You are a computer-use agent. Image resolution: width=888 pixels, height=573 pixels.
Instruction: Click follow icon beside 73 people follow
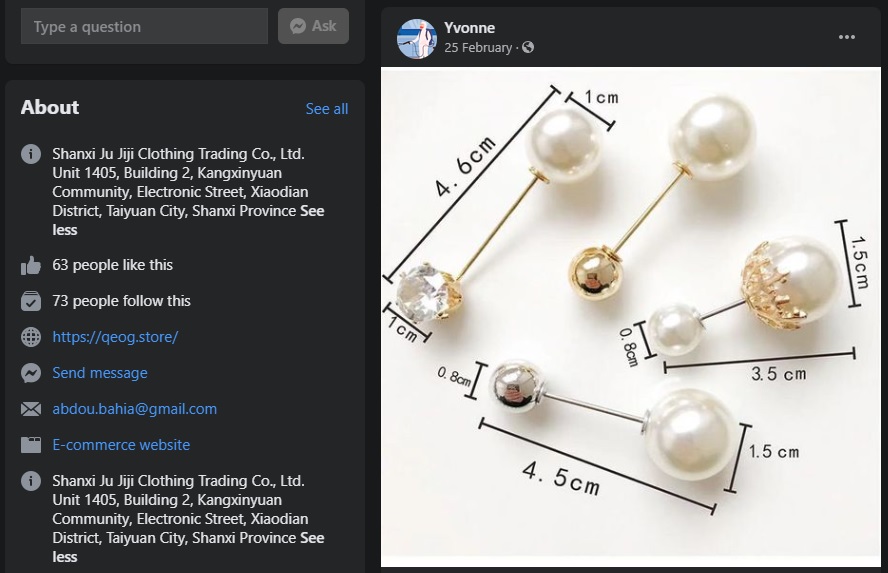(31, 301)
